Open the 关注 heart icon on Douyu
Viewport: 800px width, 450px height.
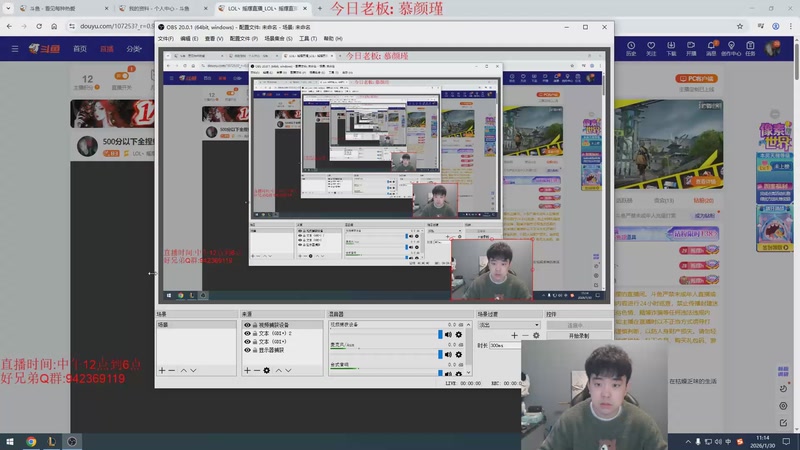(x=651, y=48)
